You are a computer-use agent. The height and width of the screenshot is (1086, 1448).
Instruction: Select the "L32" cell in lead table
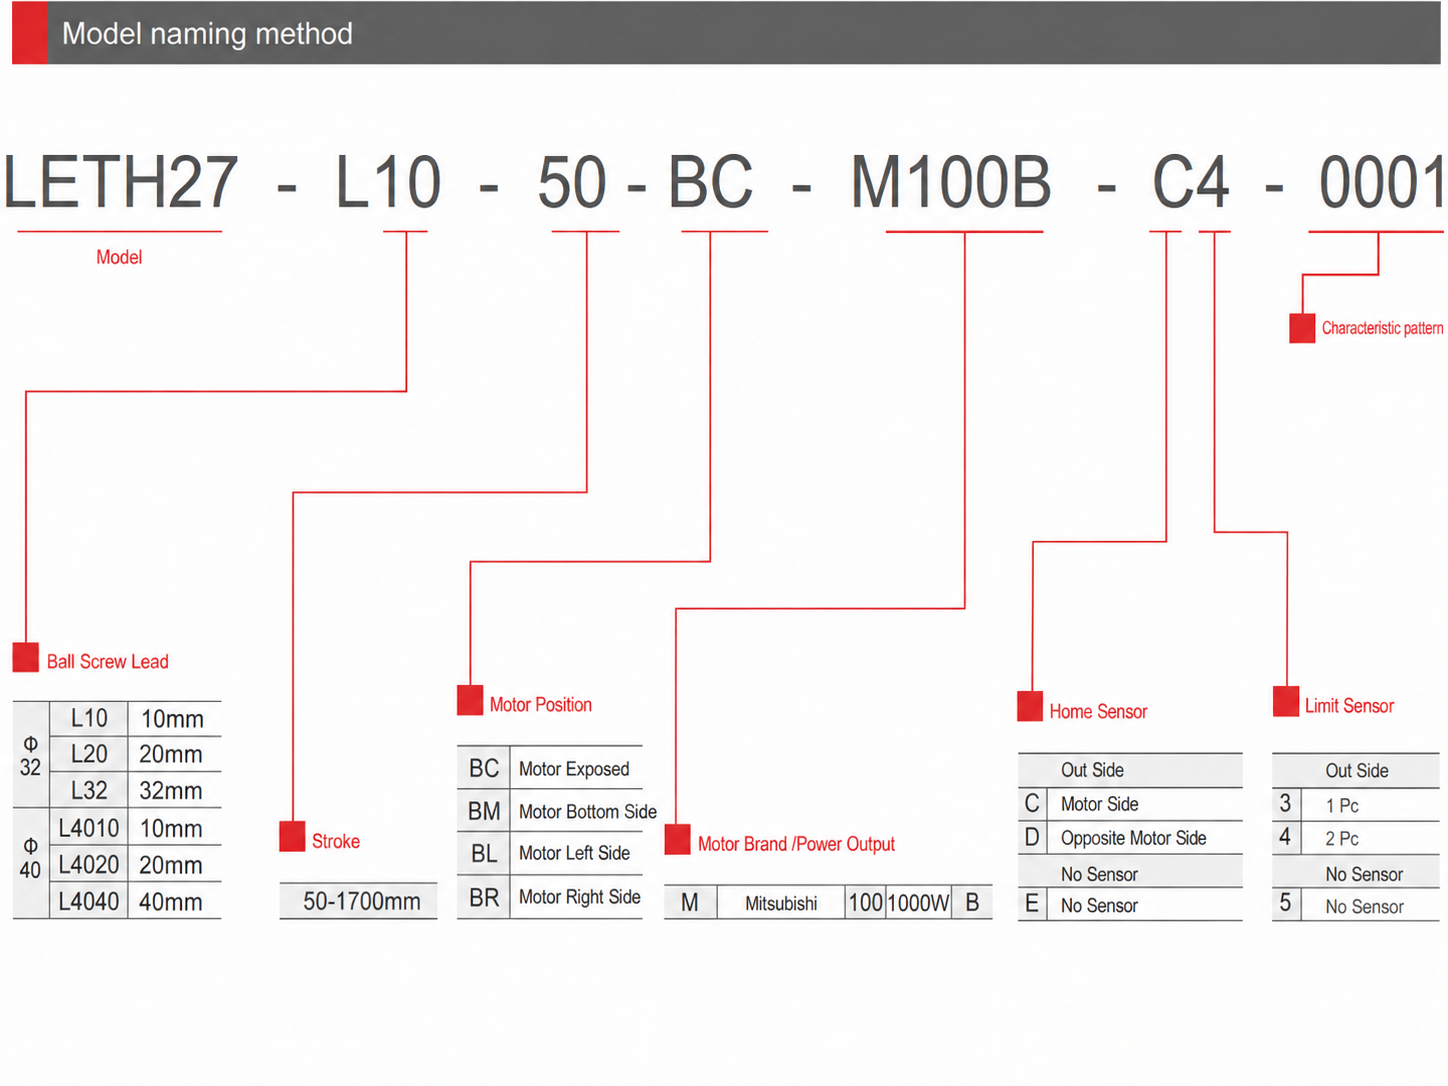[x=89, y=790]
